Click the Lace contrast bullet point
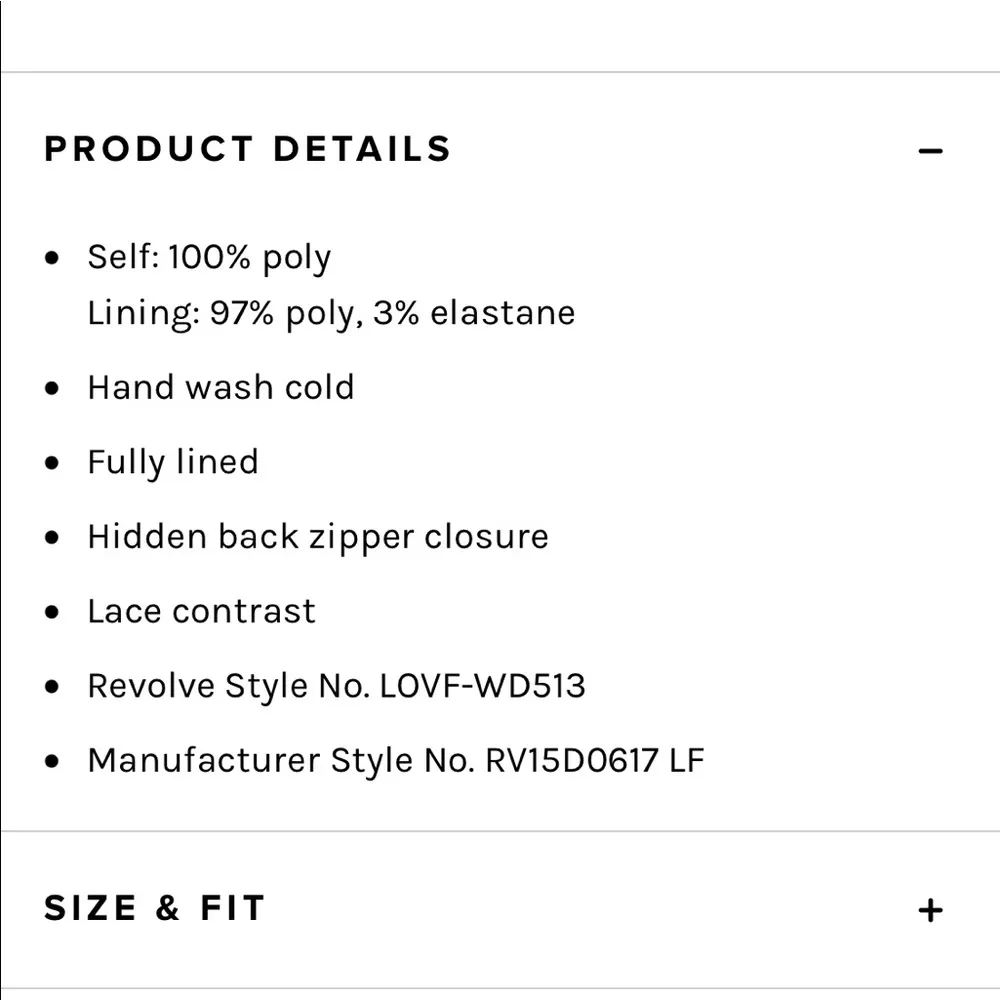 point(202,611)
